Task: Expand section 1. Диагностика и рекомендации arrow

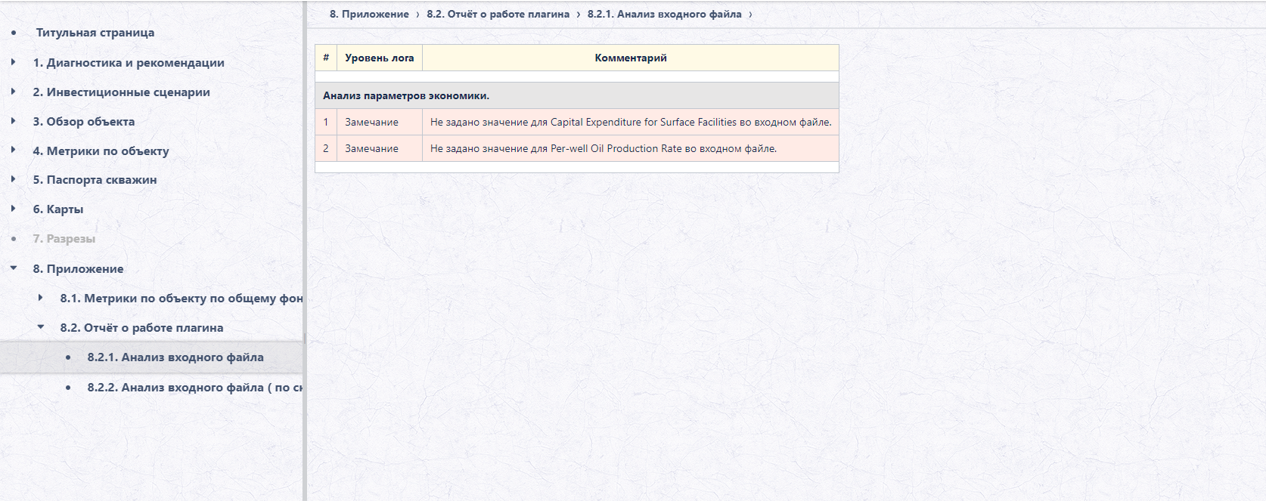Action: click(13, 62)
